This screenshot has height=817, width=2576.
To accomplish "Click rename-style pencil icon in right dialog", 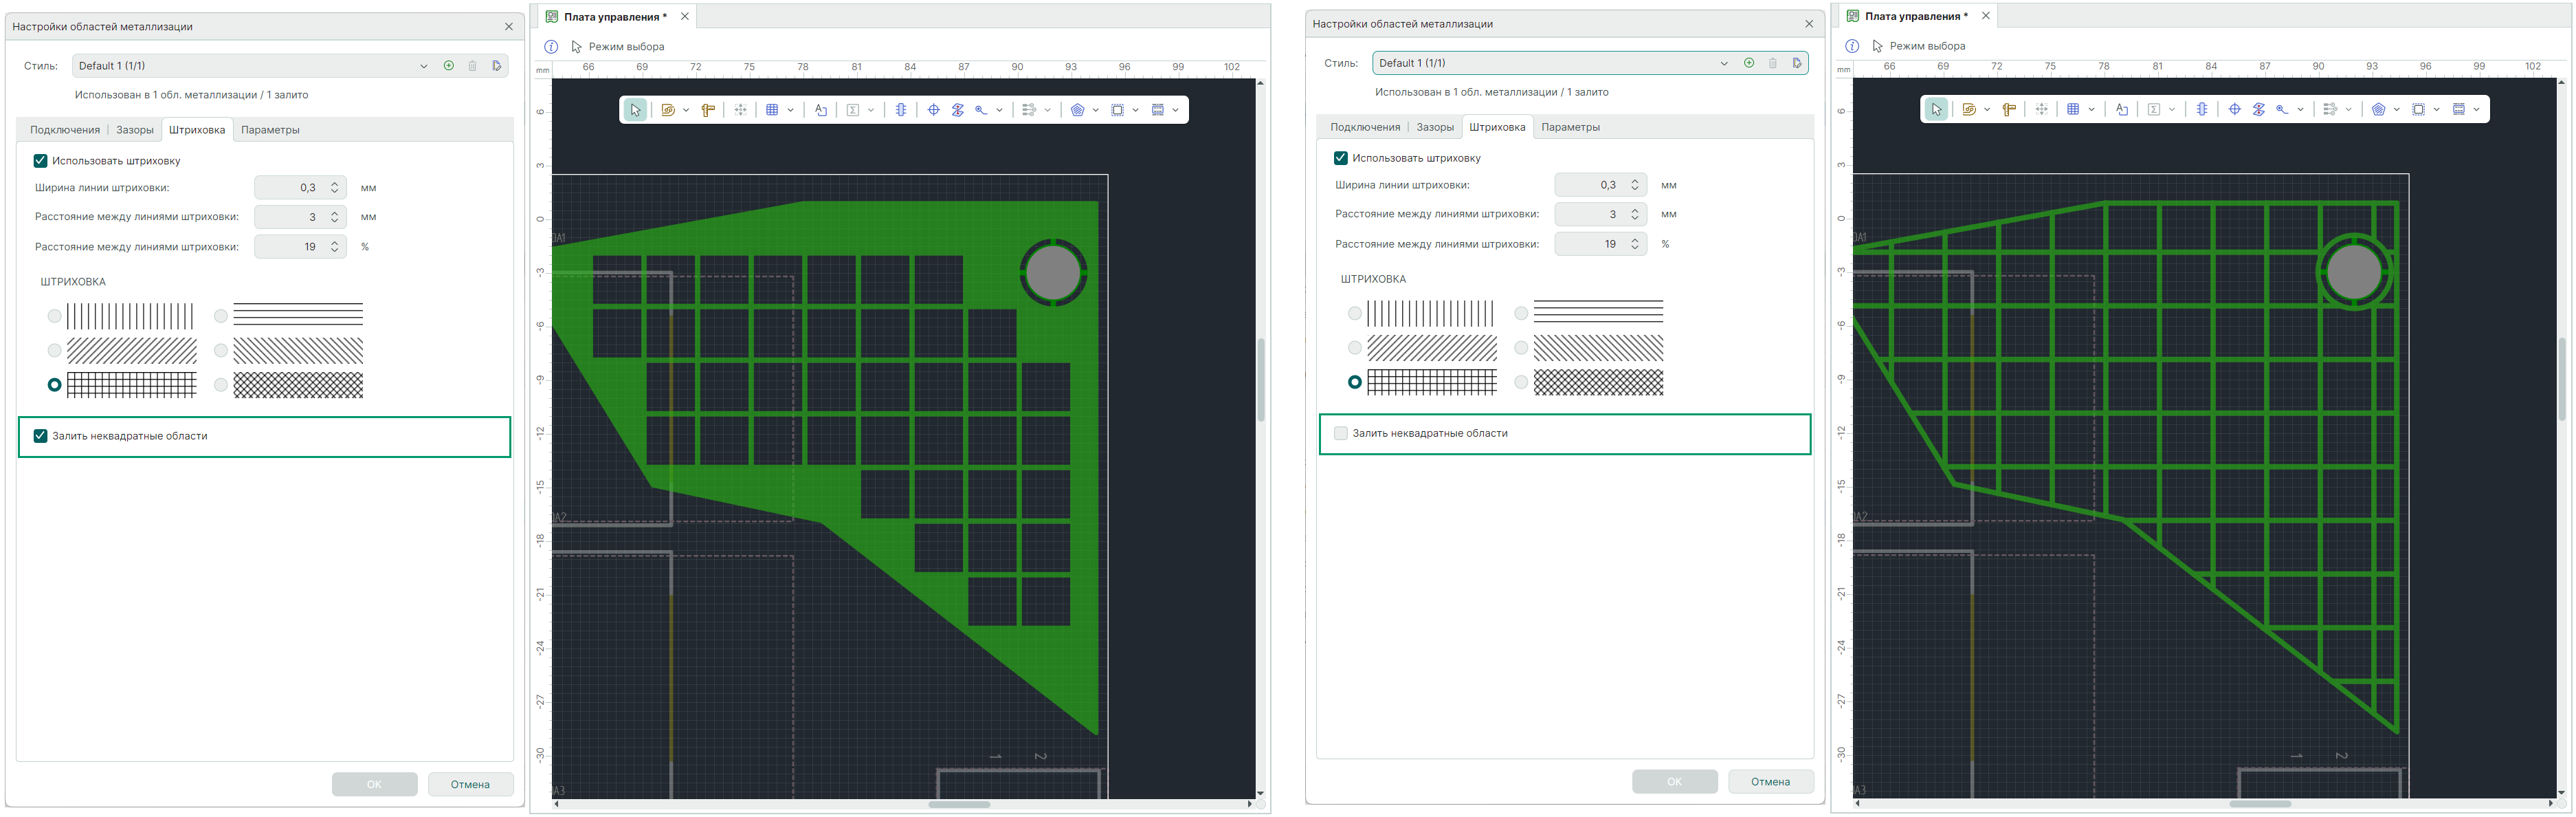I will coord(1797,63).
